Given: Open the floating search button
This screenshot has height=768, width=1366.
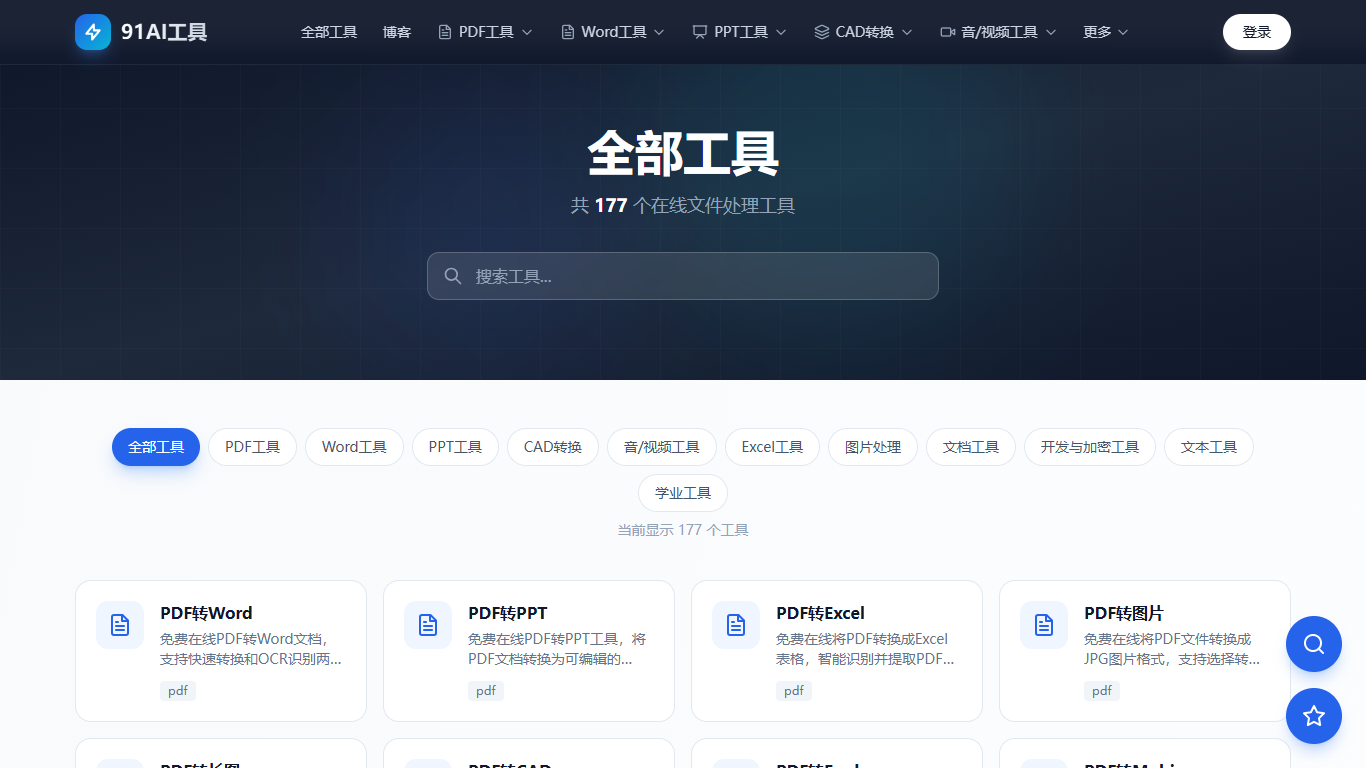Looking at the screenshot, I should (1314, 644).
